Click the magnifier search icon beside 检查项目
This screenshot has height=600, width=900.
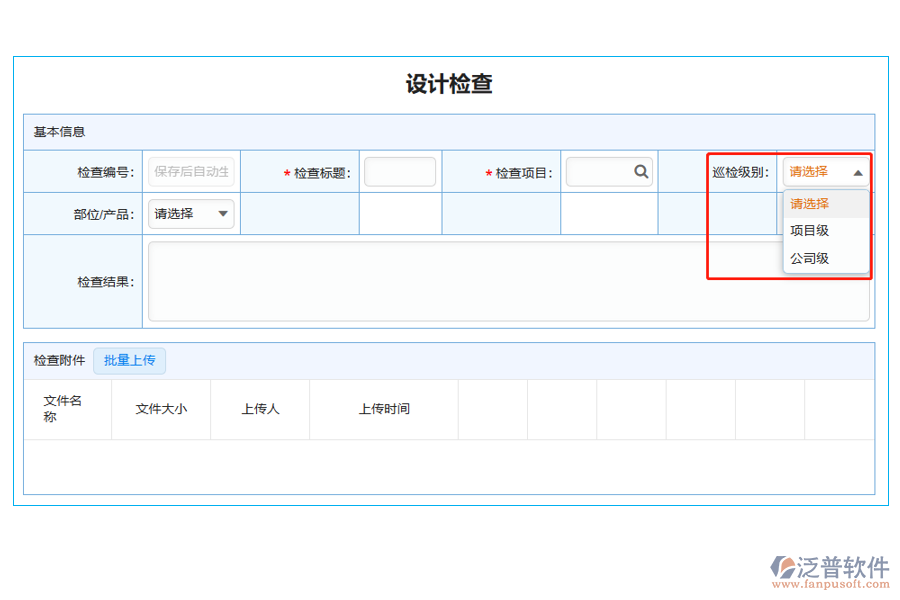(641, 171)
